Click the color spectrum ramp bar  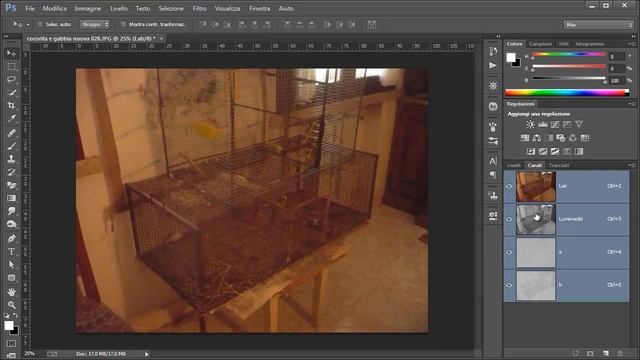pos(567,93)
